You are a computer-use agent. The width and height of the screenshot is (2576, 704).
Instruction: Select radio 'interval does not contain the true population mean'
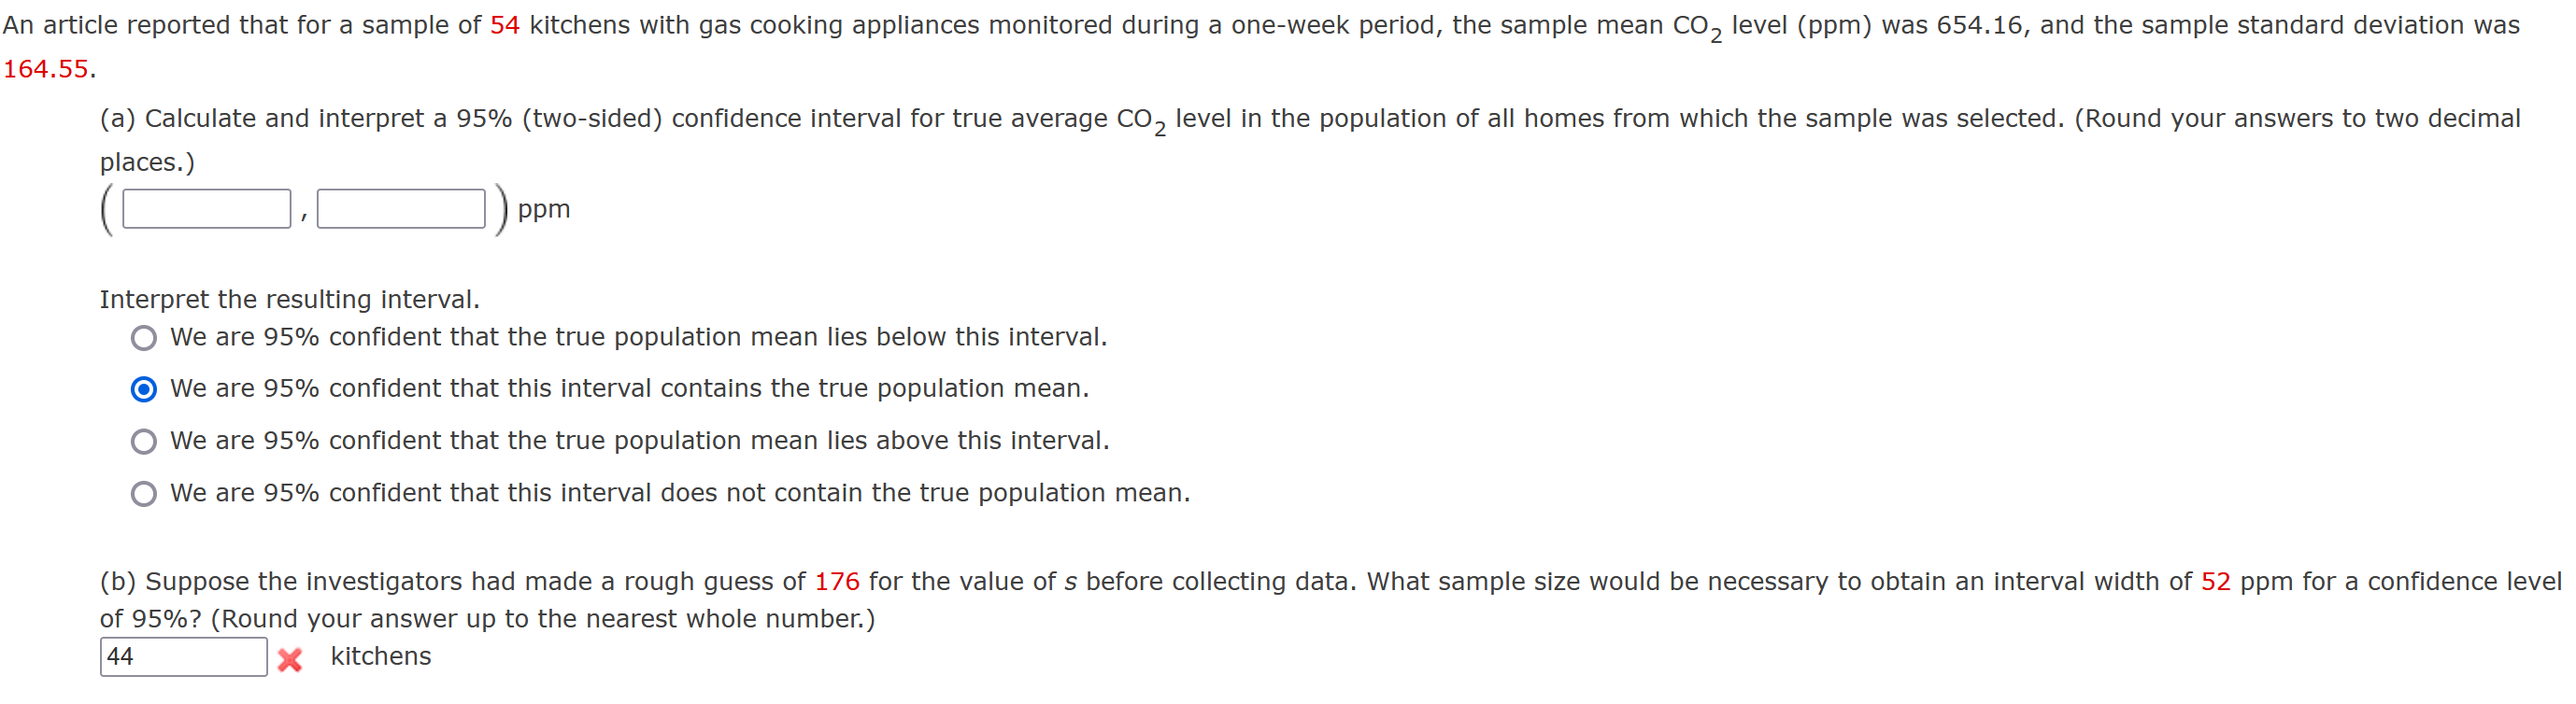(x=144, y=493)
